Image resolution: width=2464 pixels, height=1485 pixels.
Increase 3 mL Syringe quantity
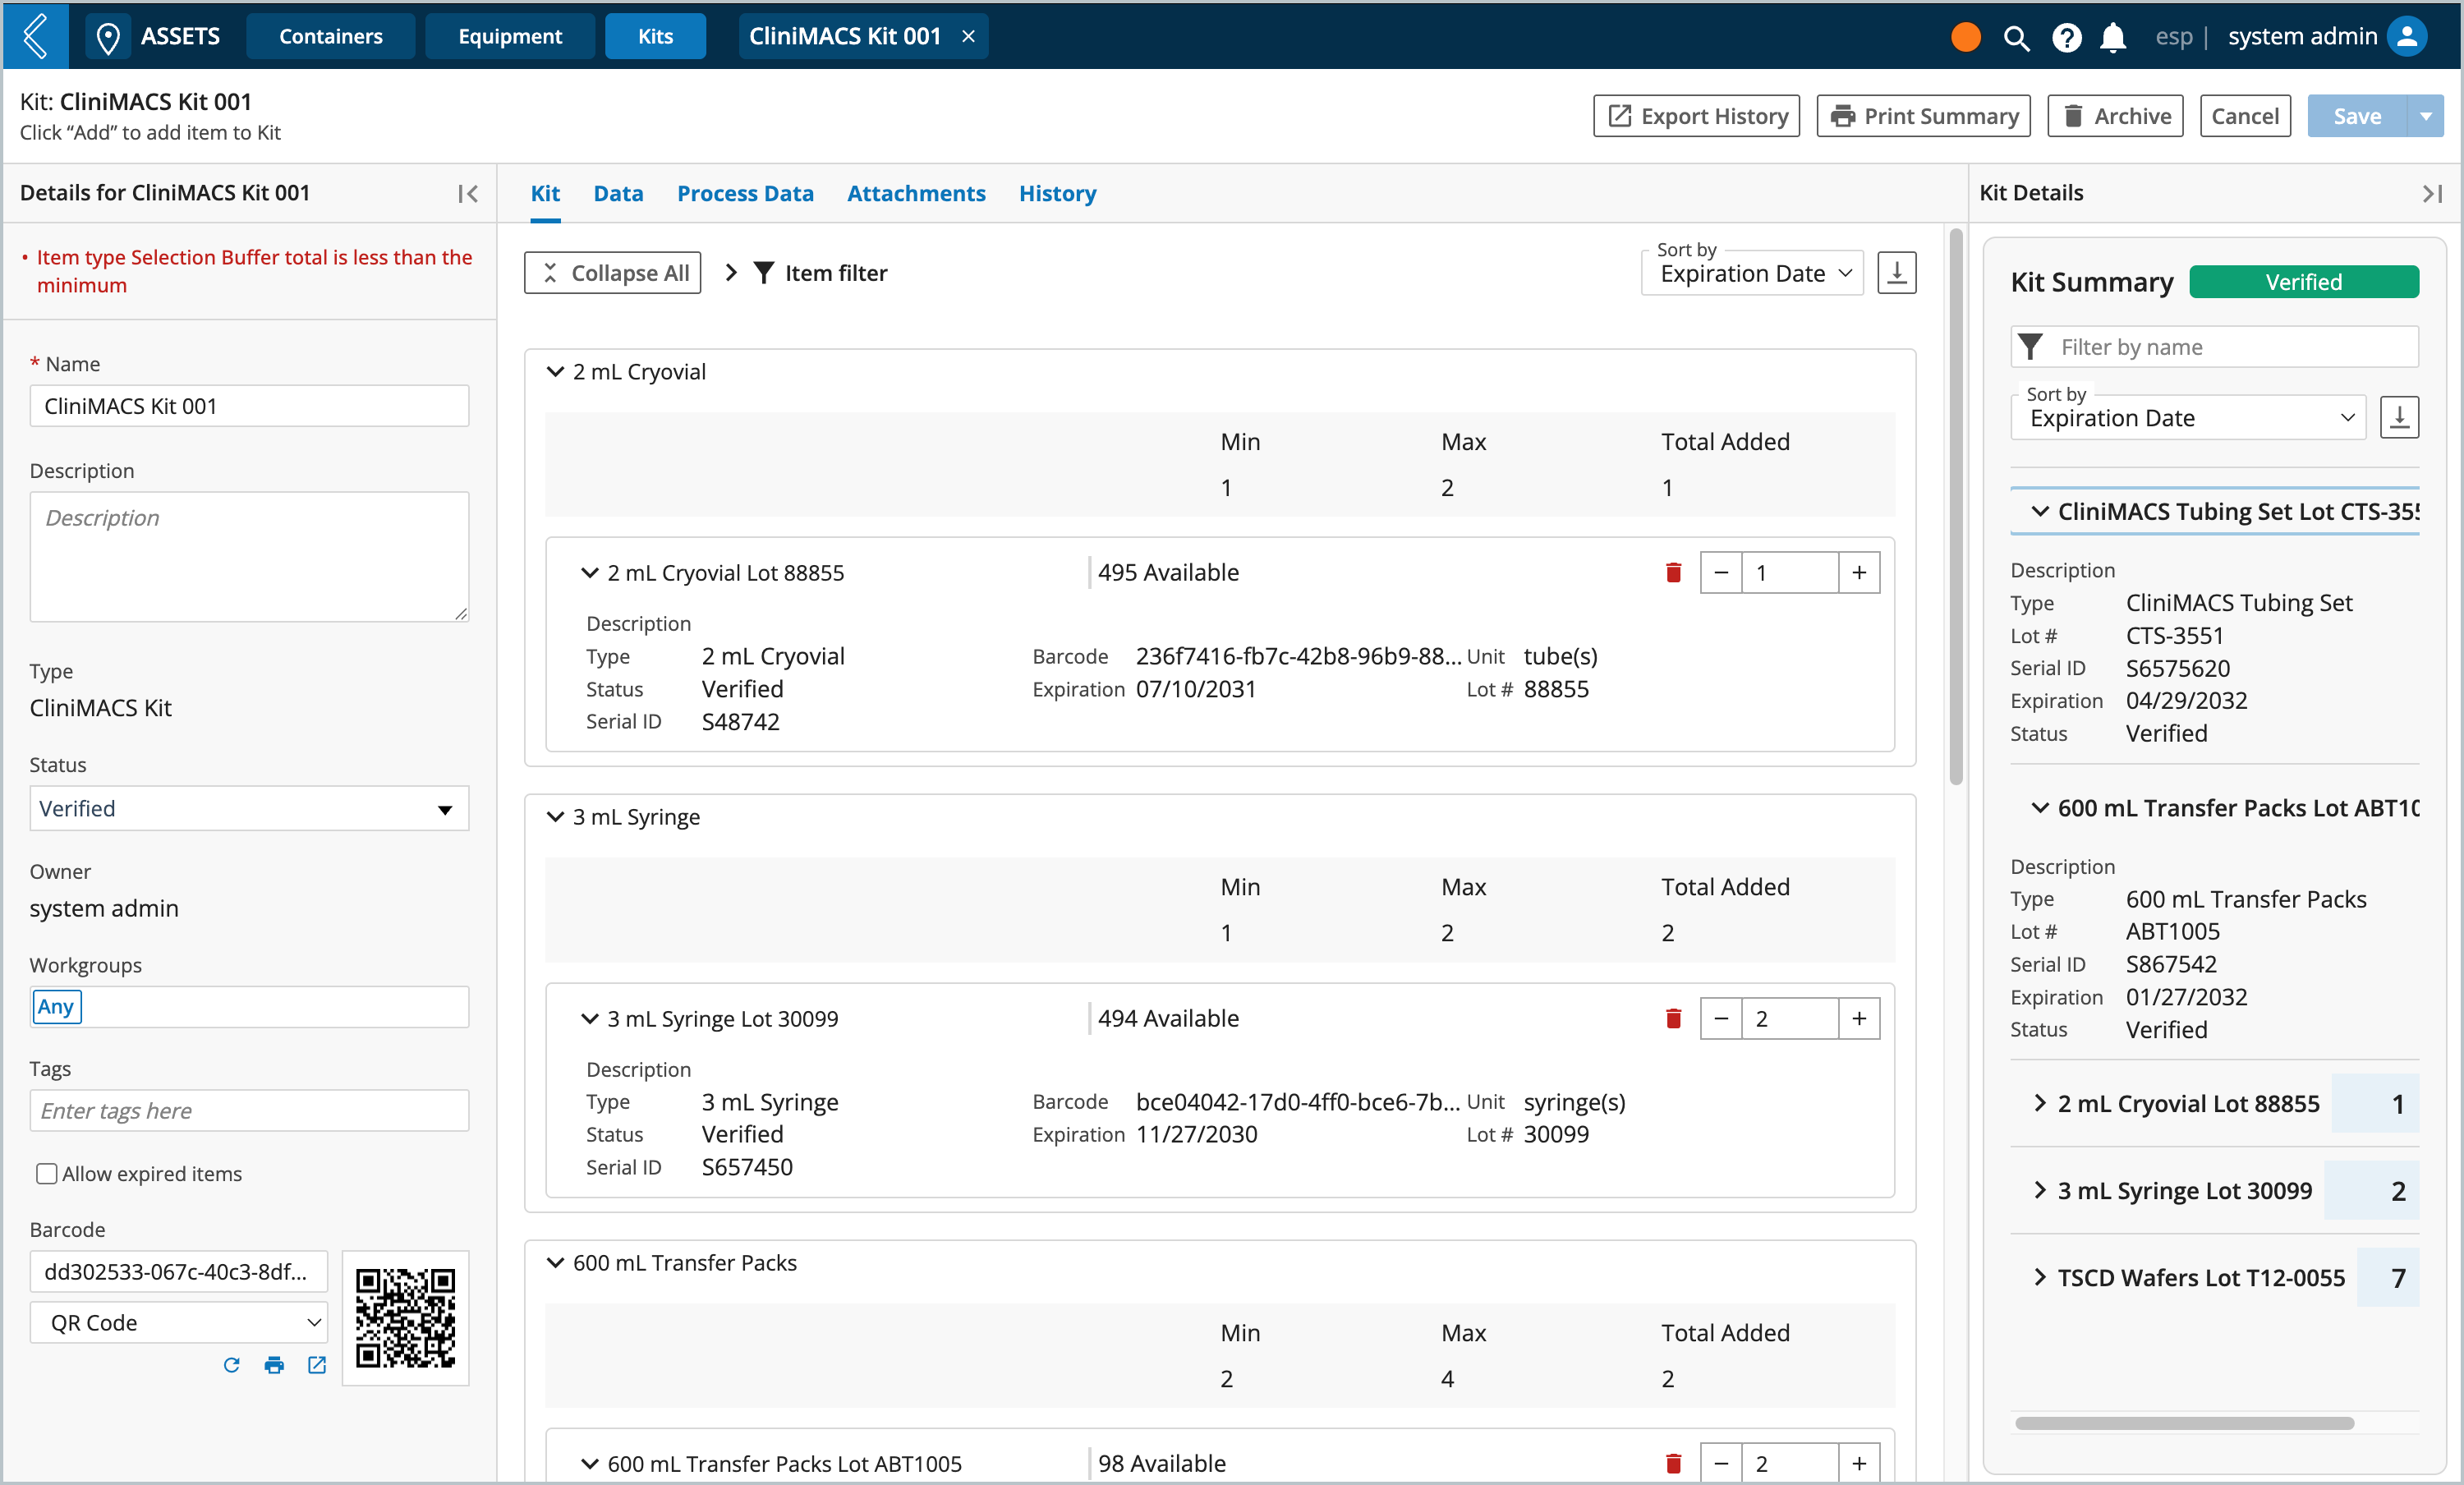point(1859,1019)
